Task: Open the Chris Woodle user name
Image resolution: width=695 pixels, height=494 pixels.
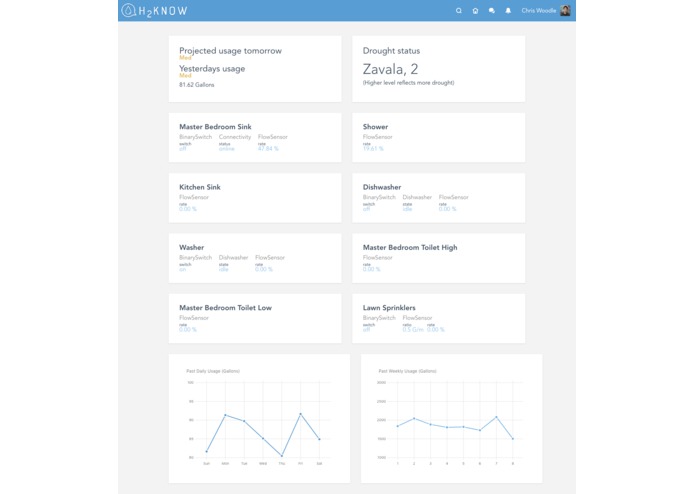Action: (539, 11)
